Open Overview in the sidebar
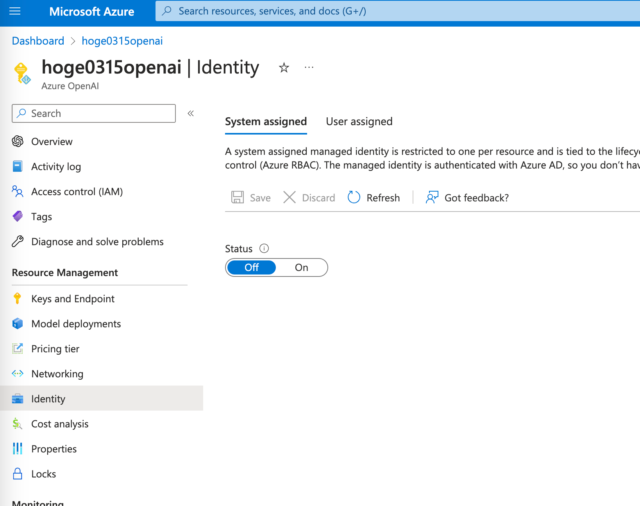 pos(52,142)
